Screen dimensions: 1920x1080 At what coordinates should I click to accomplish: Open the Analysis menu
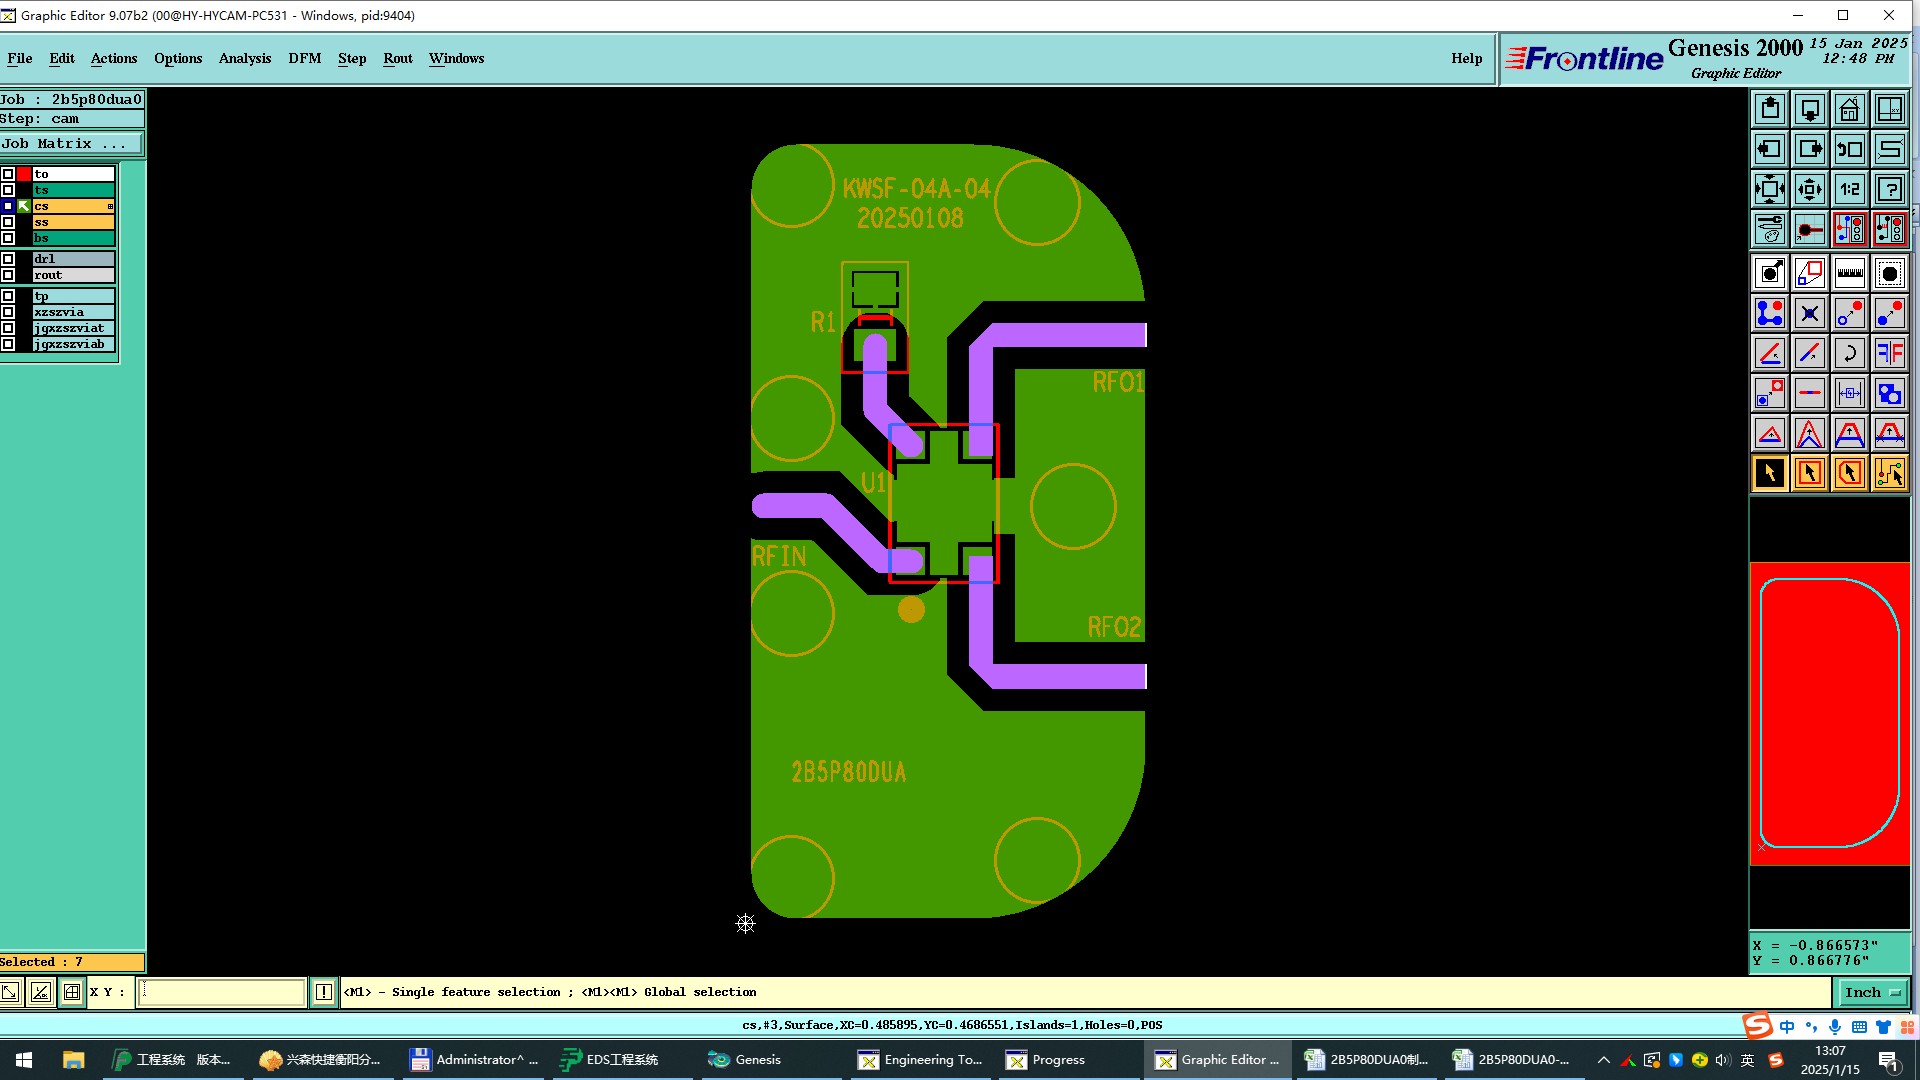(244, 58)
